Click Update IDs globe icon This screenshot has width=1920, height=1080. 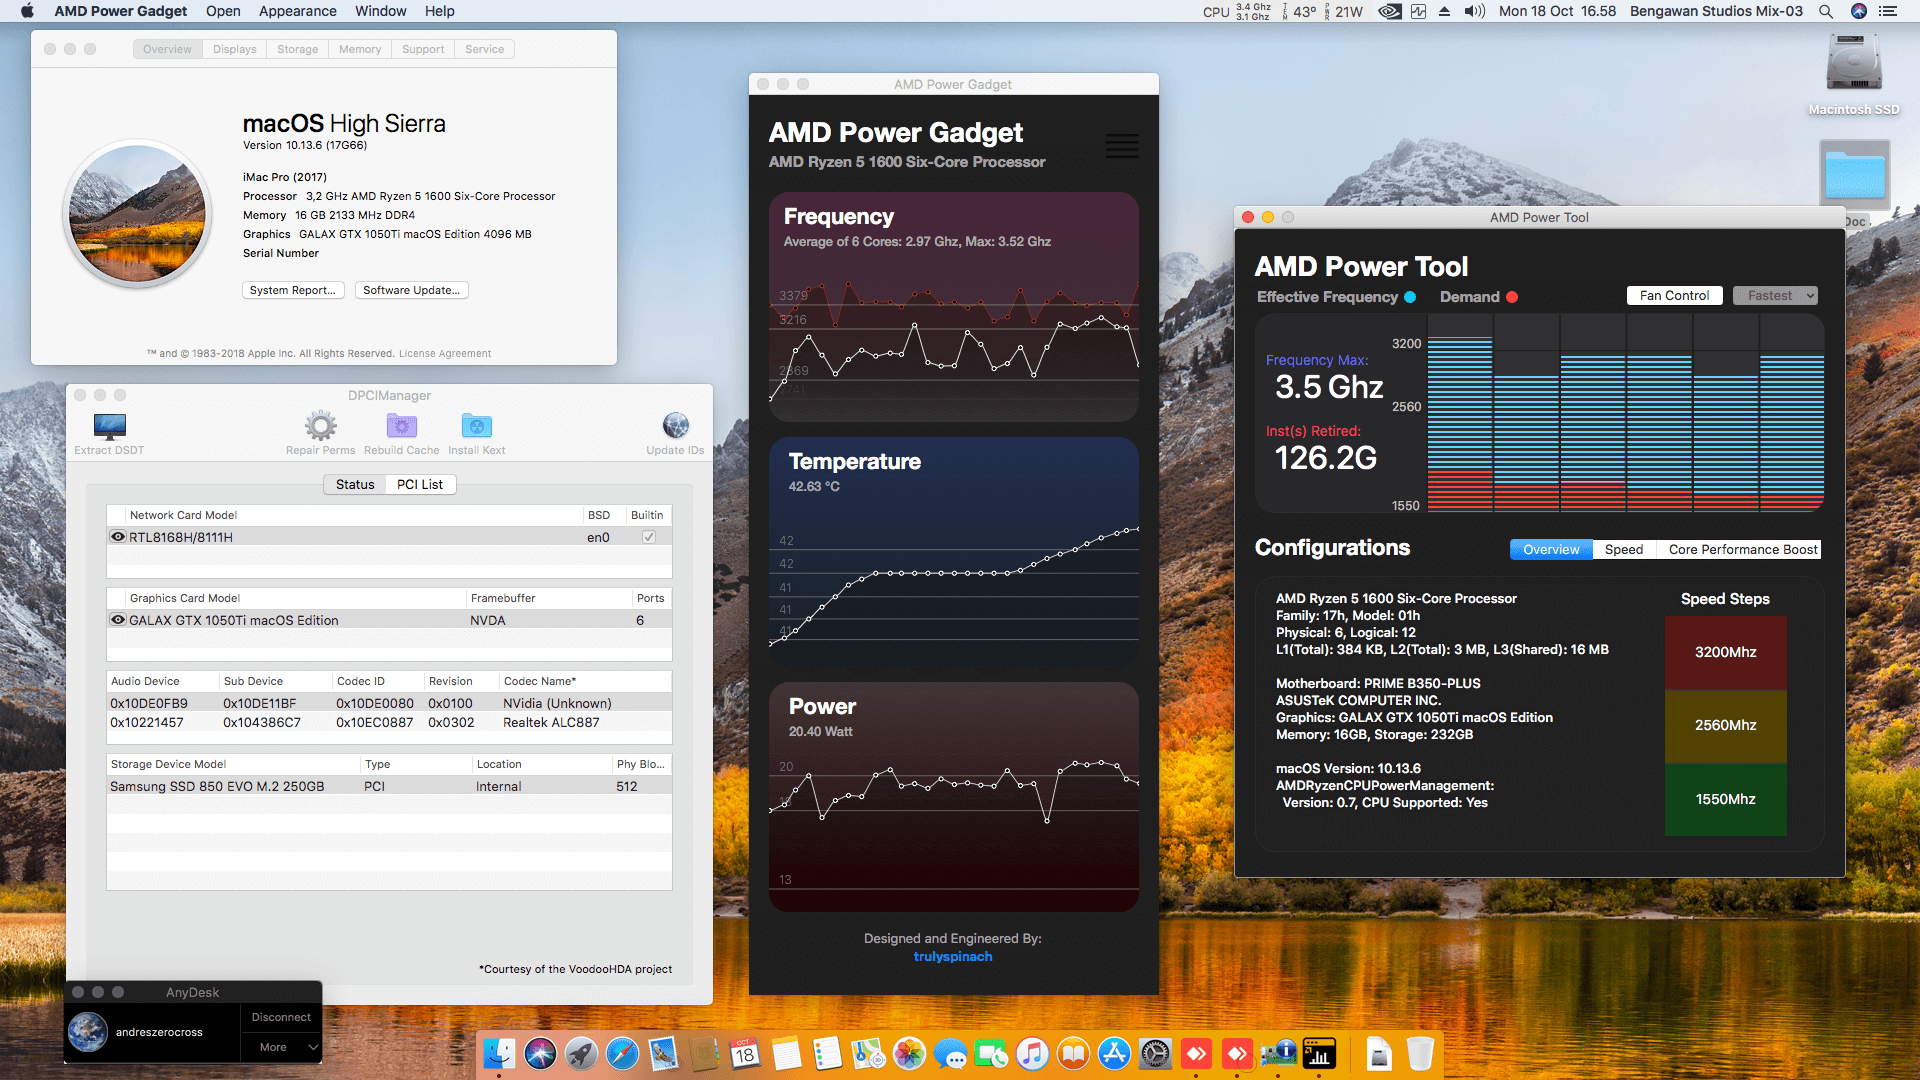point(675,426)
